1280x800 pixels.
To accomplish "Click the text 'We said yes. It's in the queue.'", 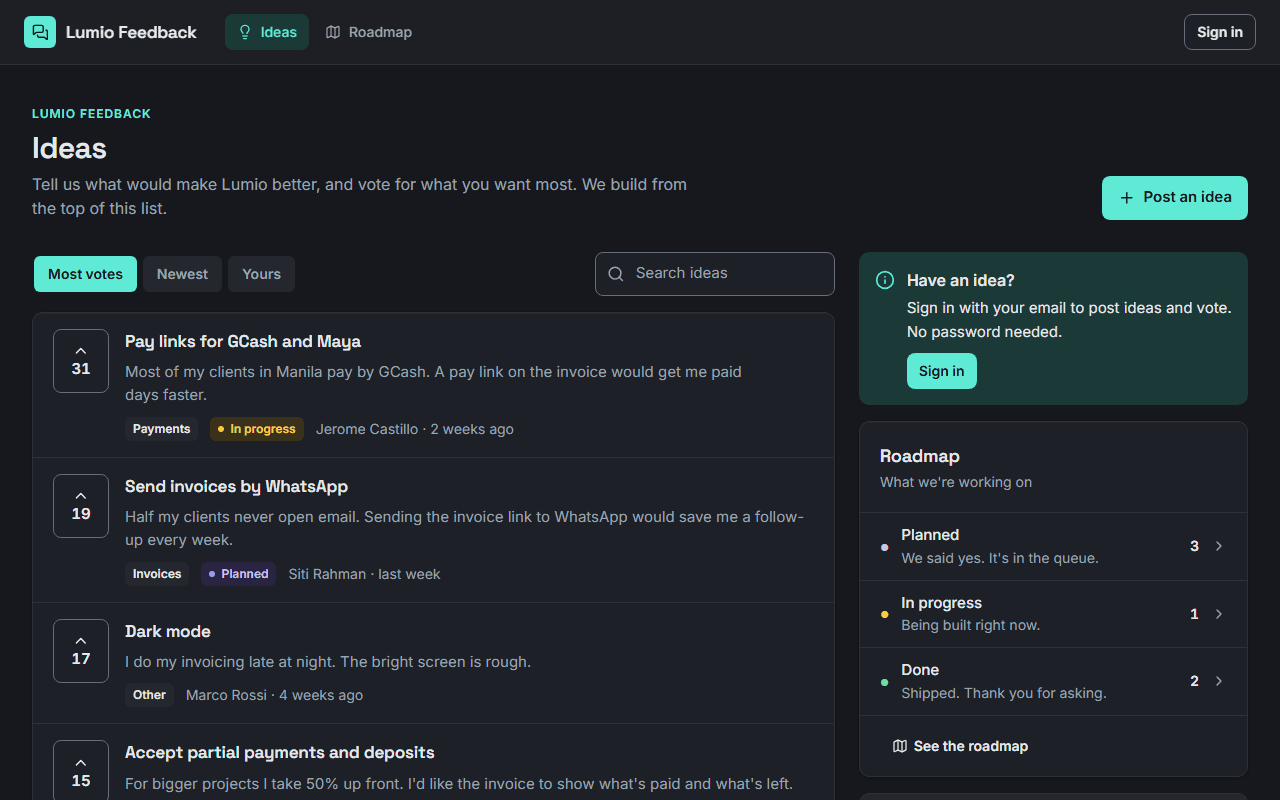I will tap(1000, 558).
